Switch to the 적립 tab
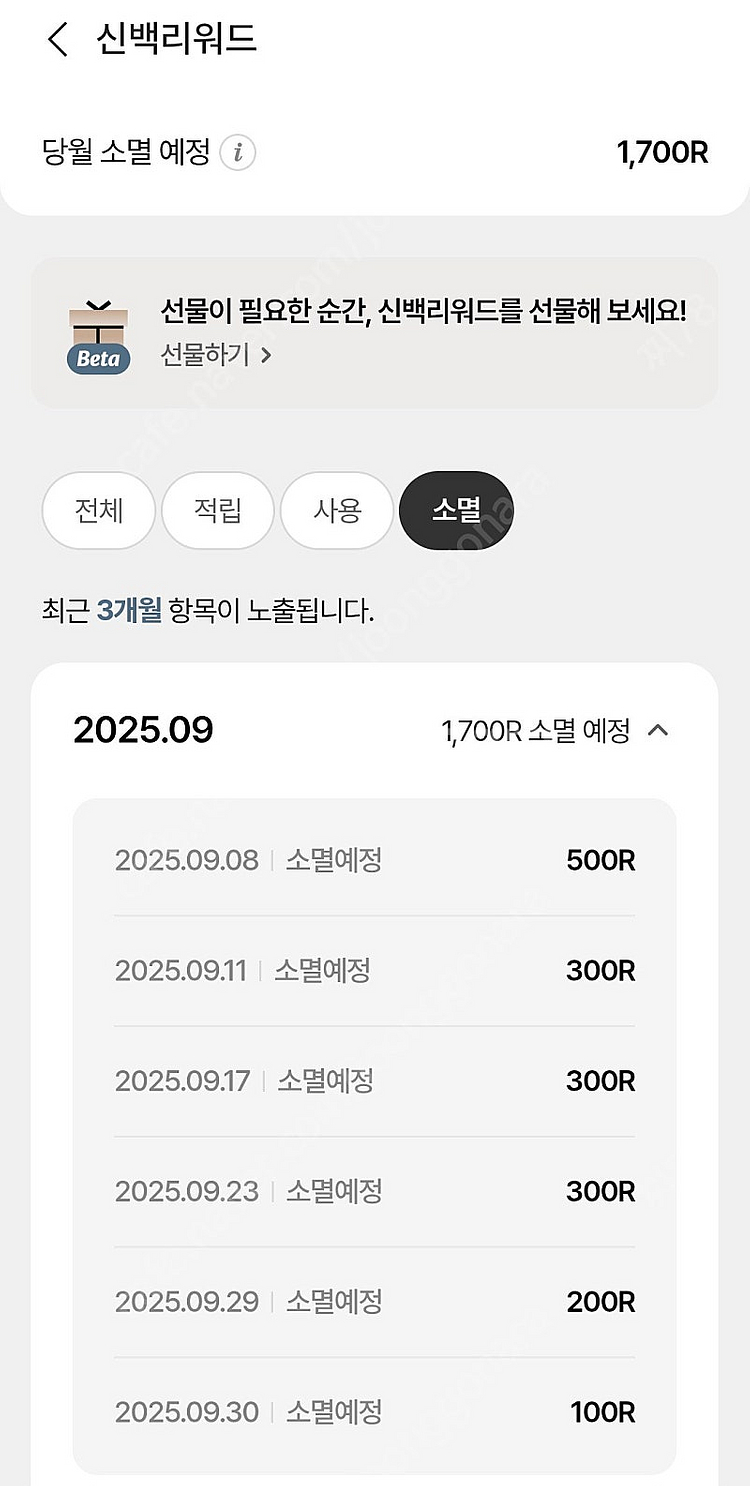The width and height of the screenshot is (750, 1486). 218,511
